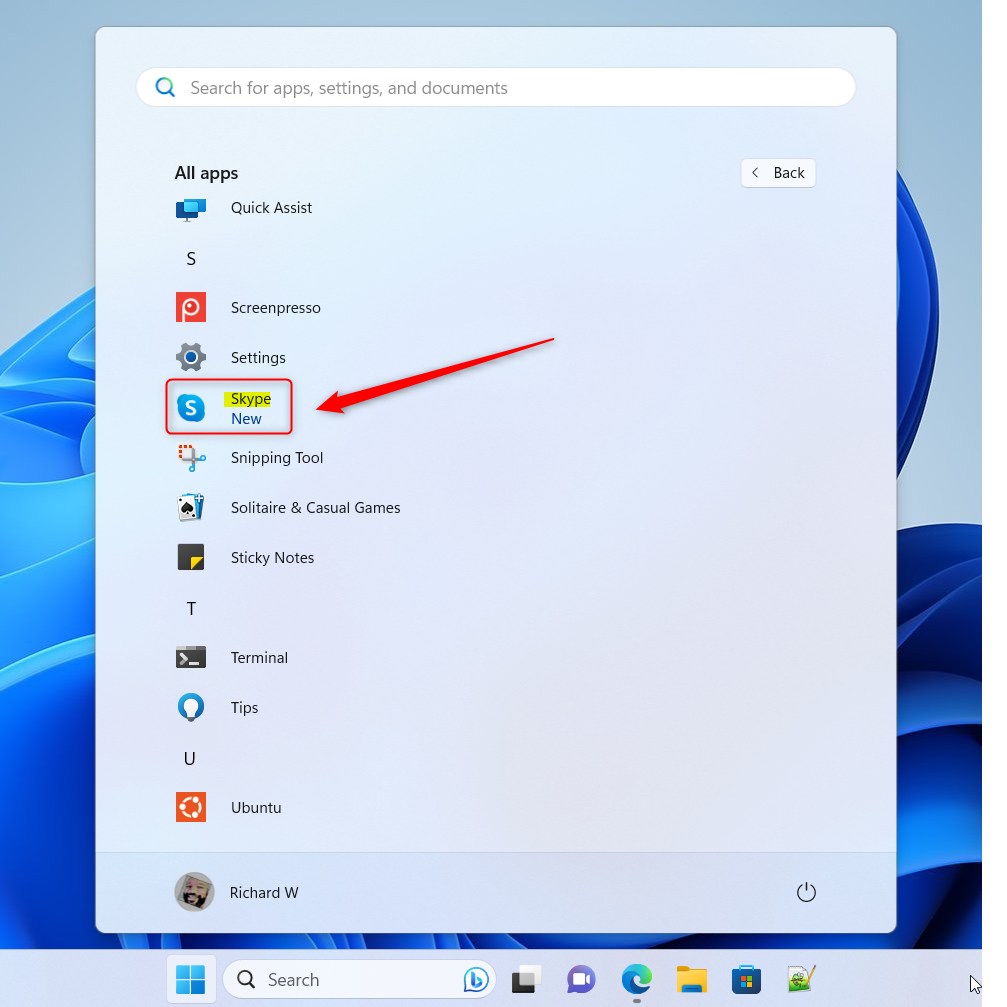
Task: Open Chat from the taskbar
Action: [581, 979]
